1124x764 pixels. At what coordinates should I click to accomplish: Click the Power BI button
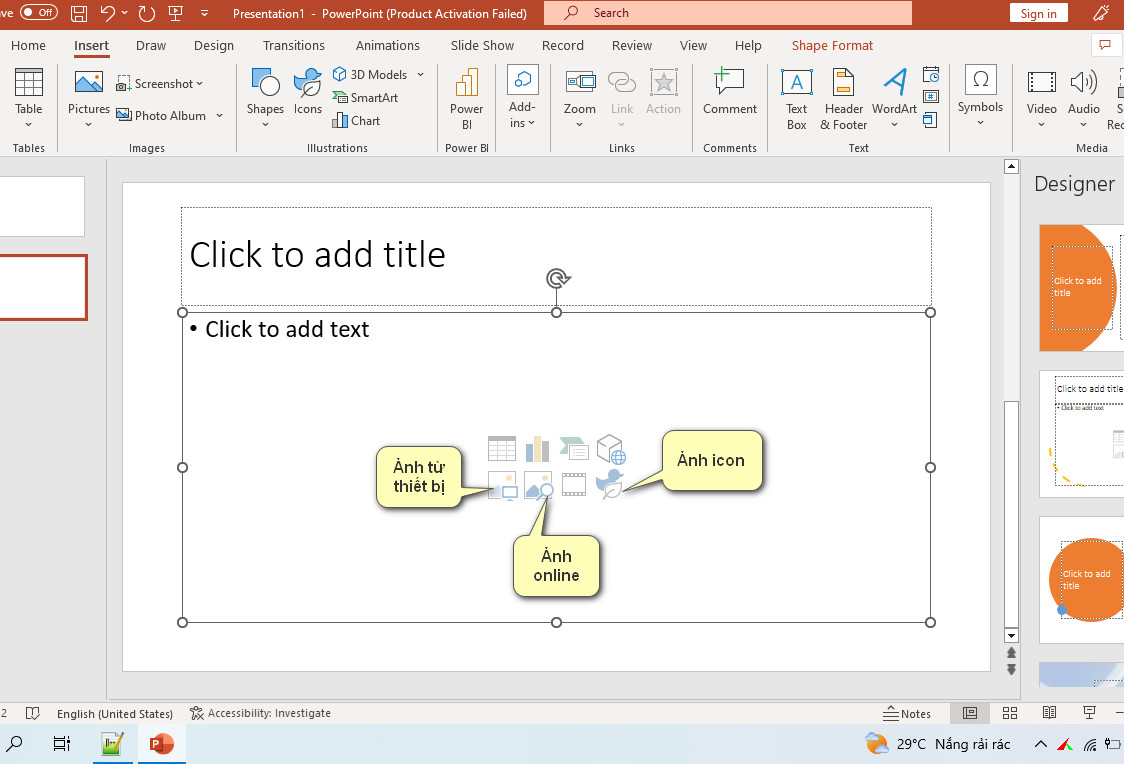point(467,100)
